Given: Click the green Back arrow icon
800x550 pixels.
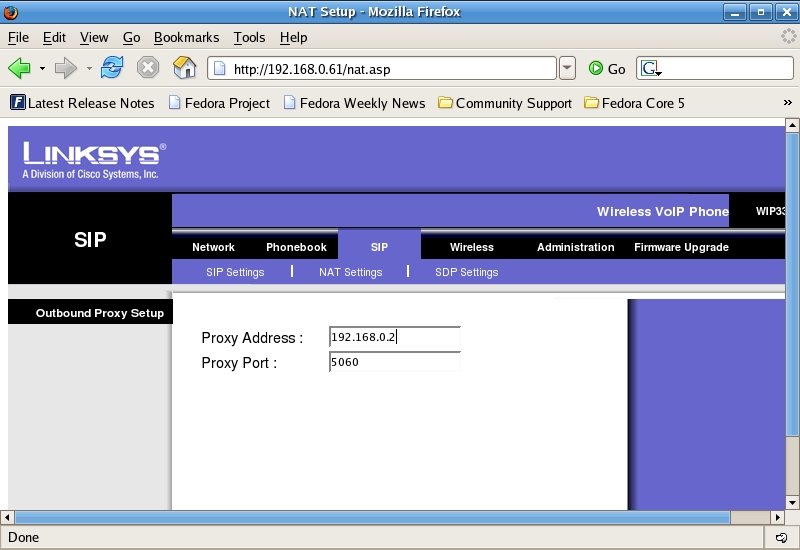Looking at the screenshot, I should tap(19, 68).
